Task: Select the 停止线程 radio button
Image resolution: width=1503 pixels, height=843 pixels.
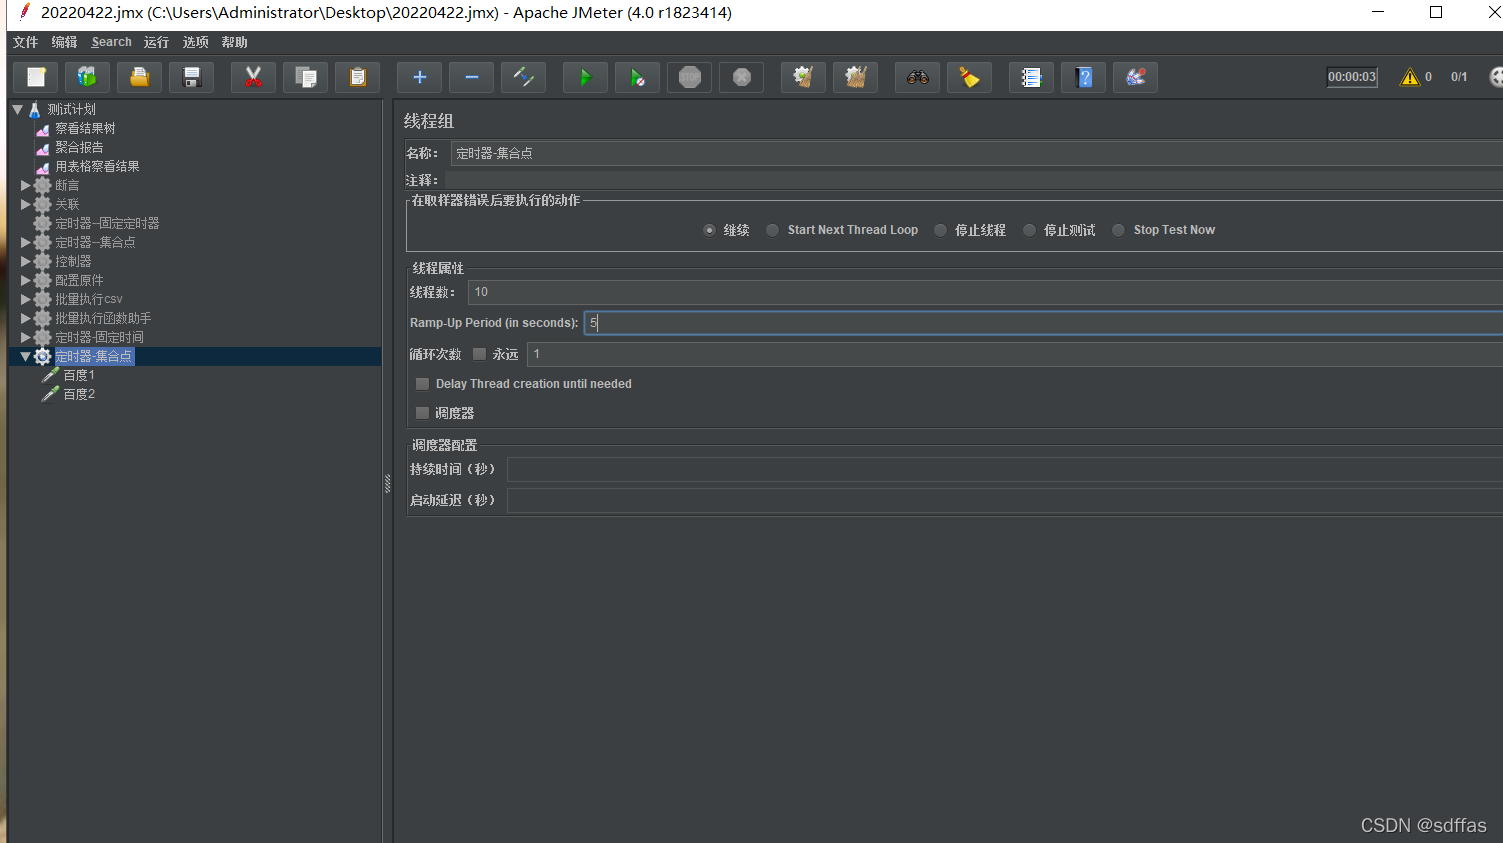Action: point(940,230)
